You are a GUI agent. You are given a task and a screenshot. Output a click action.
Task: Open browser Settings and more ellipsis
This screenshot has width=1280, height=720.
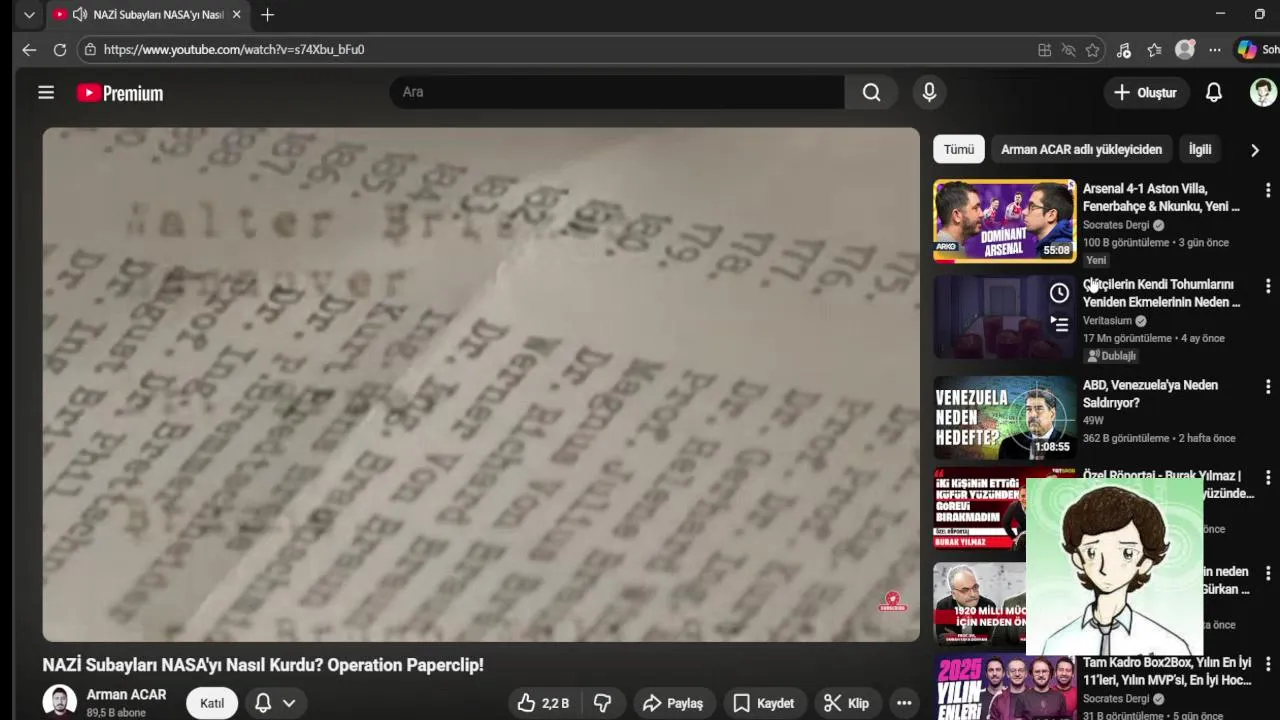click(x=1214, y=50)
